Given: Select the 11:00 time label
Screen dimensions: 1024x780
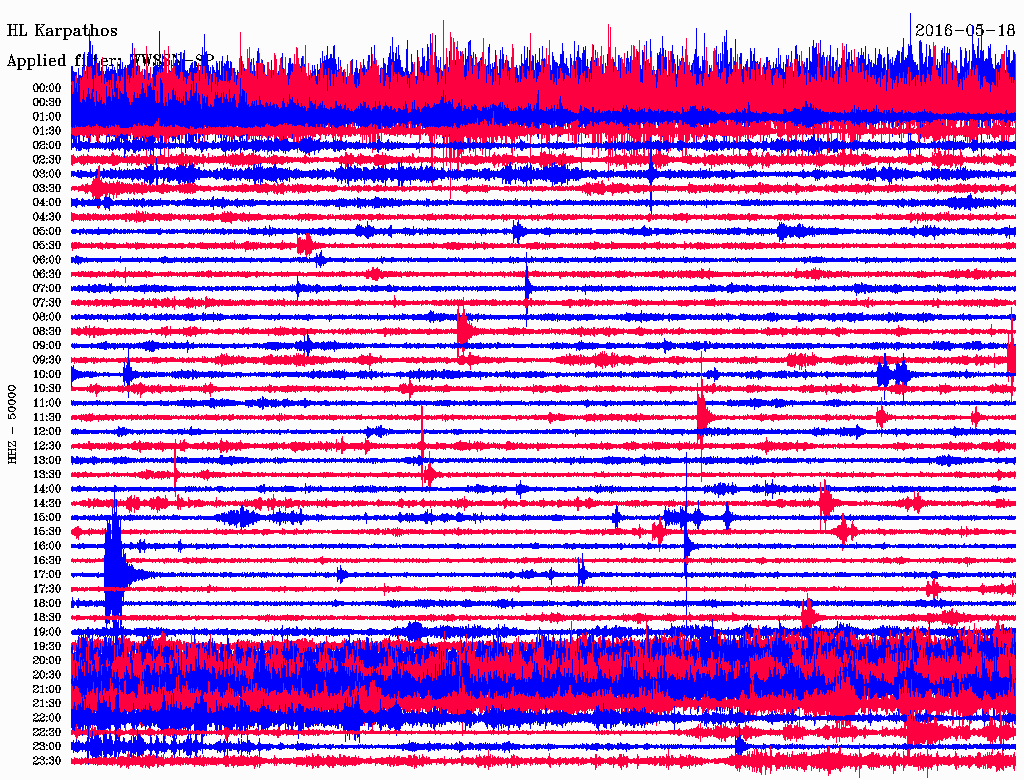Looking at the screenshot, I should coord(46,402).
